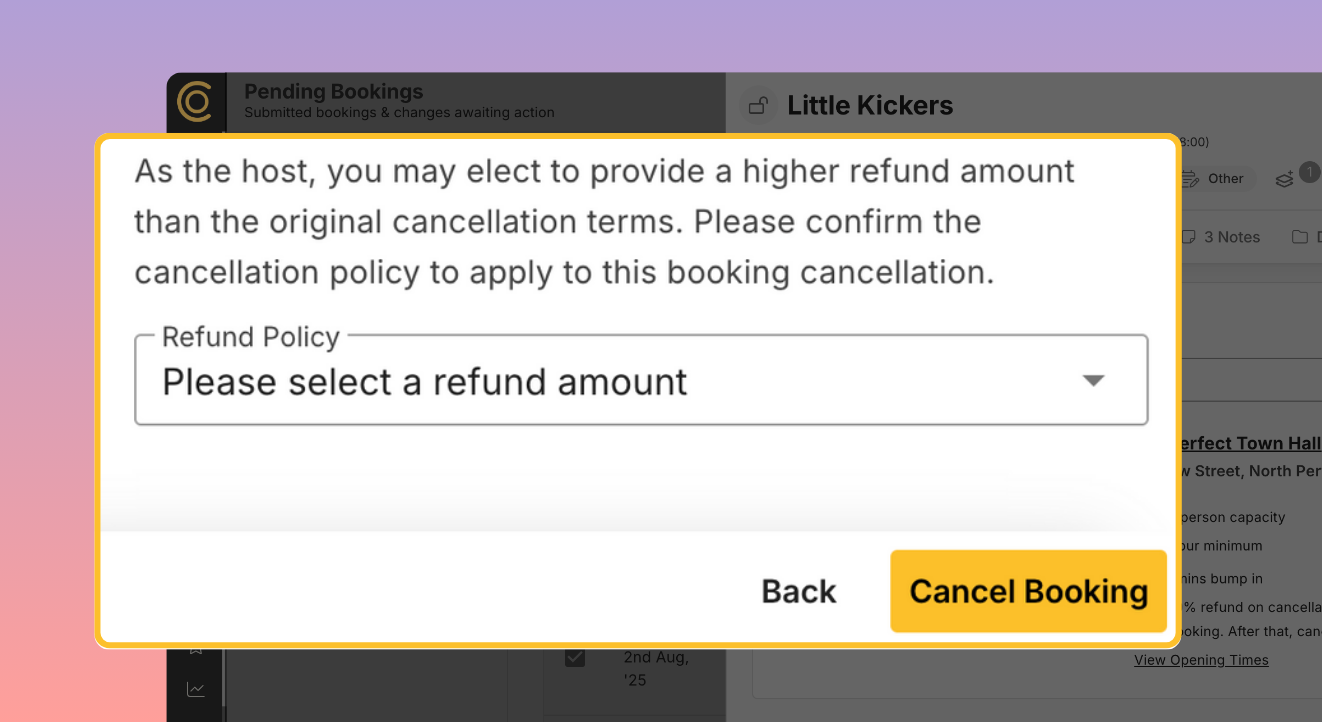Click the notification badge showing 1
The image size is (1322, 722).
1308,172
